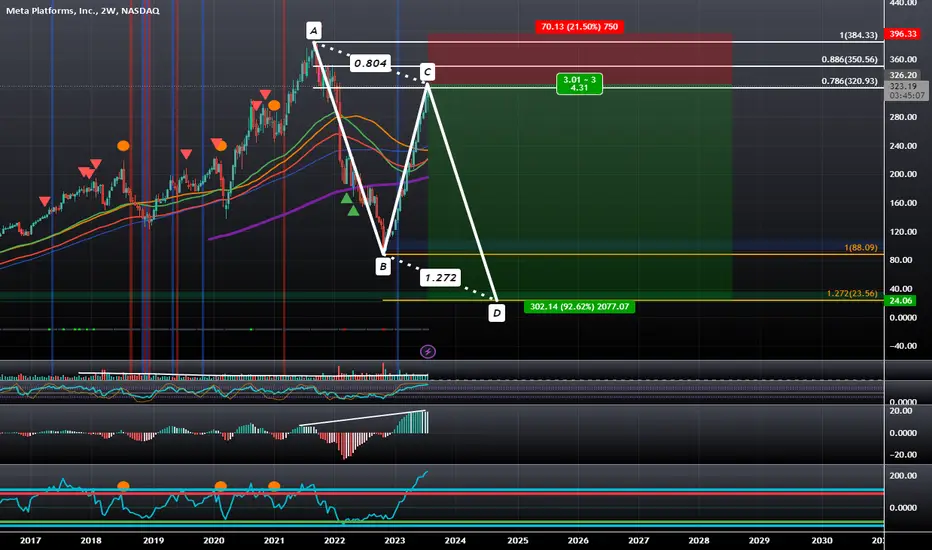Click the −20.00 value on the histogram pane axis
Screen dimensions: 932x550
[x=902, y=455]
